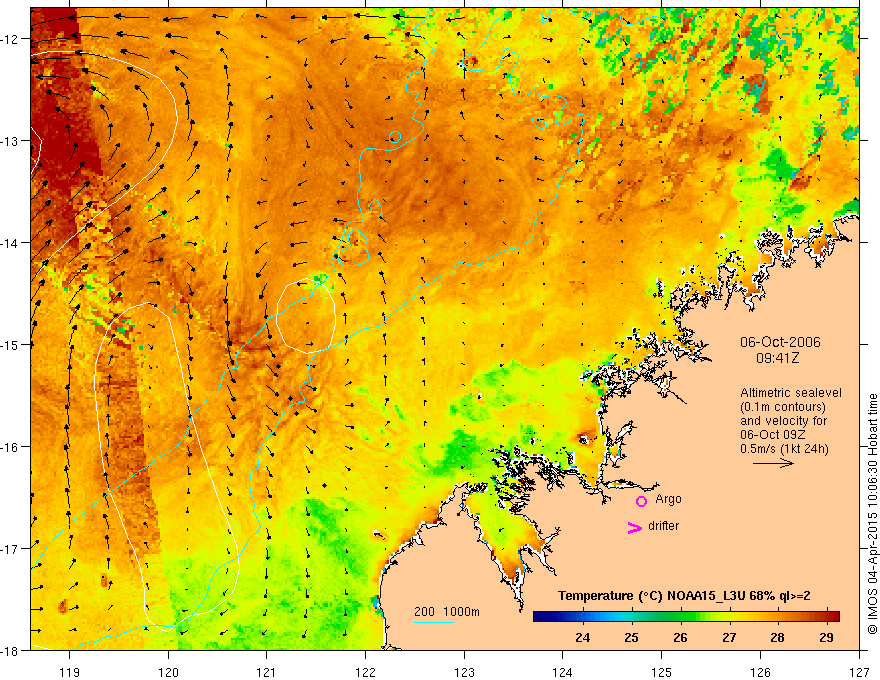This screenshot has width=880, height=680.
Task: Click the '0.5m/s (1kt 24h)' scale text
Action: coord(784,449)
